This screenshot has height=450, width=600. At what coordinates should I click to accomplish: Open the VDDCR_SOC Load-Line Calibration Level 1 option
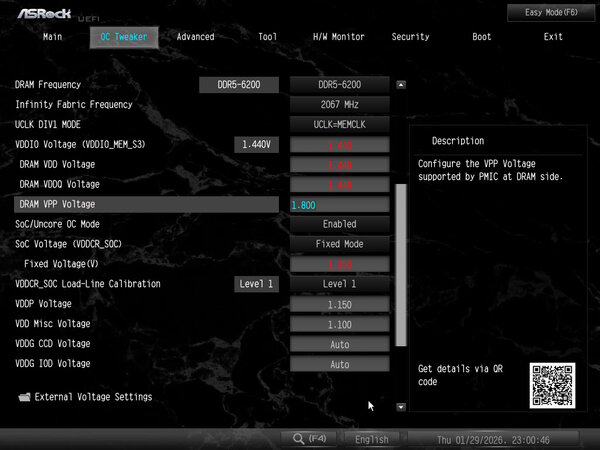(339, 284)
